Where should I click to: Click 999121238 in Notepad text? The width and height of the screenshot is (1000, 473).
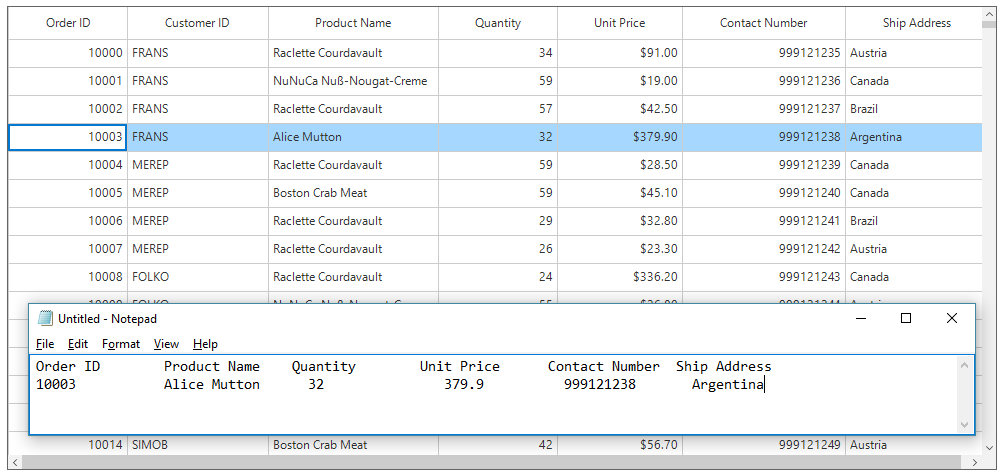[599, 384]
